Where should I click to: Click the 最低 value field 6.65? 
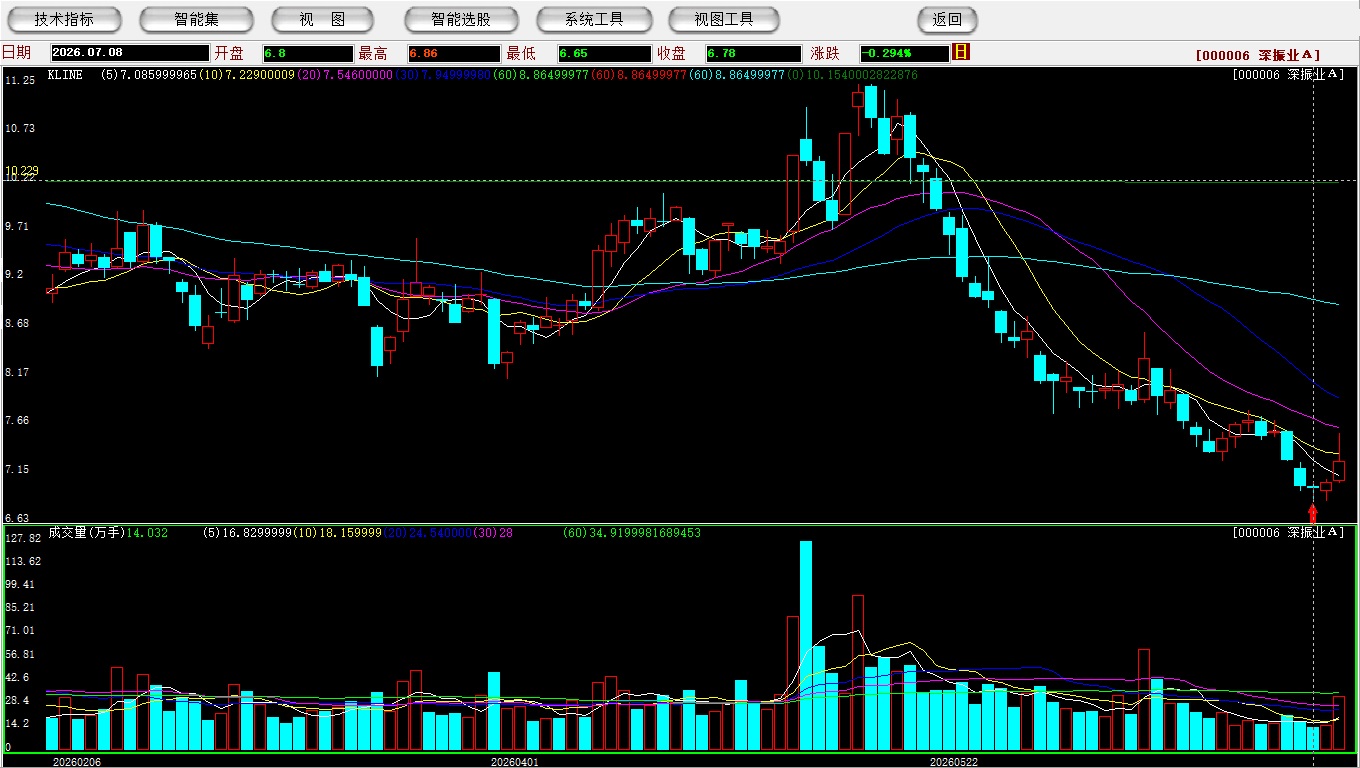coord(605,53)
